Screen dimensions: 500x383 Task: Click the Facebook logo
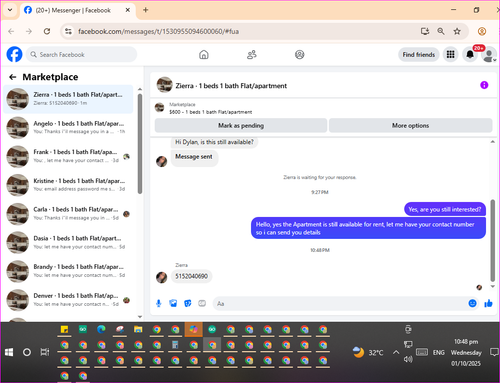coord(14,54)
